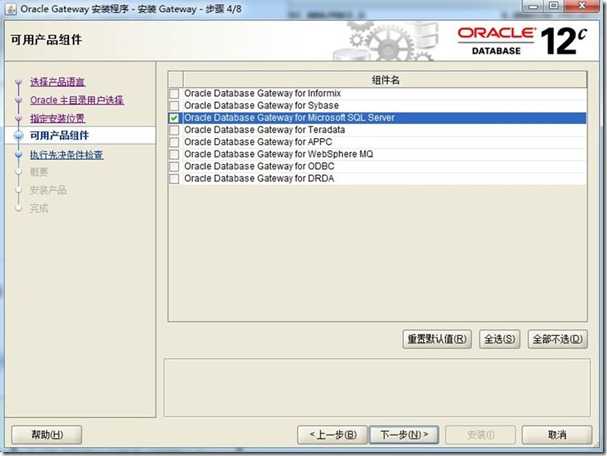
Task: Check the Gateway for DRDA checkbox
Action: click(174, 178)
